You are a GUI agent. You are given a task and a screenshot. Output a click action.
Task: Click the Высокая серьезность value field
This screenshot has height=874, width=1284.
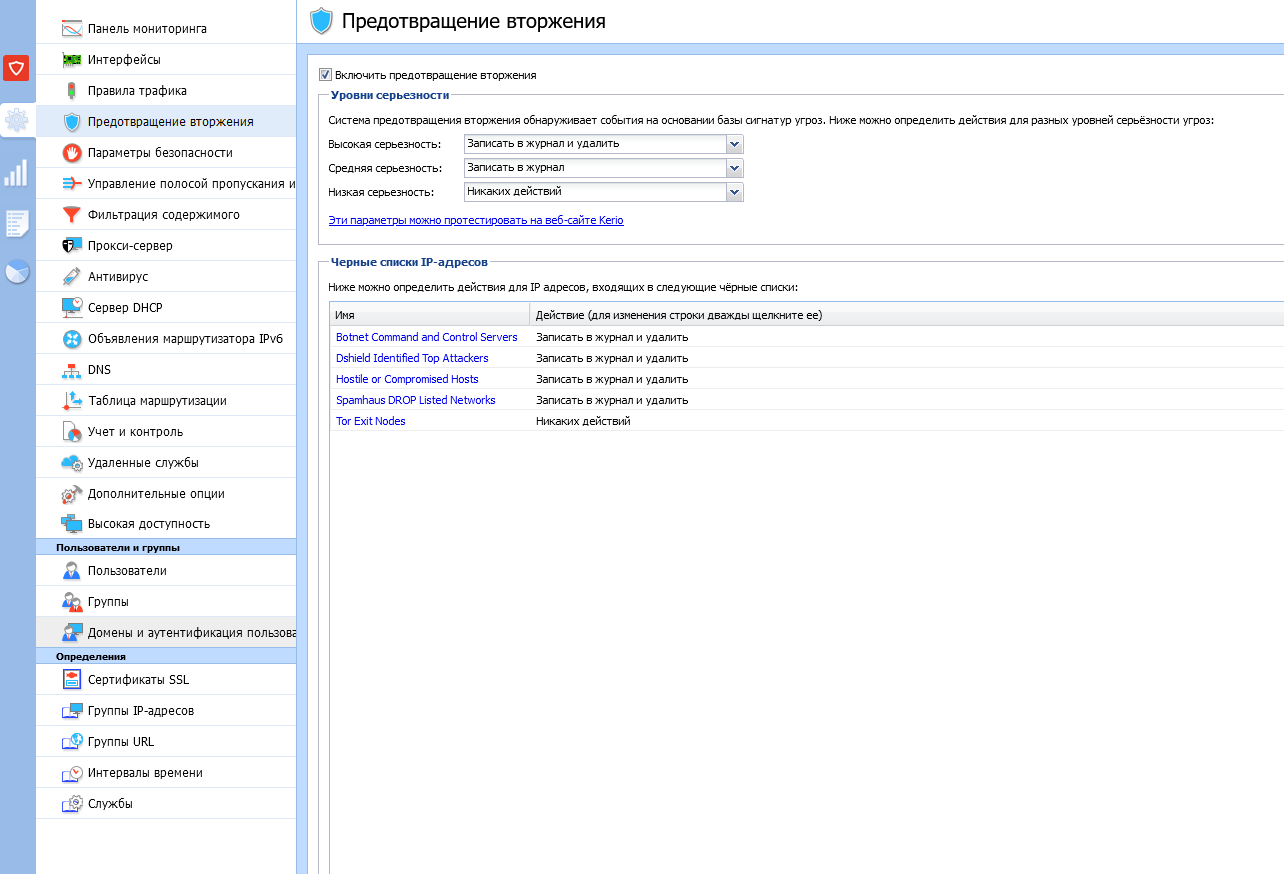[595, 144]
